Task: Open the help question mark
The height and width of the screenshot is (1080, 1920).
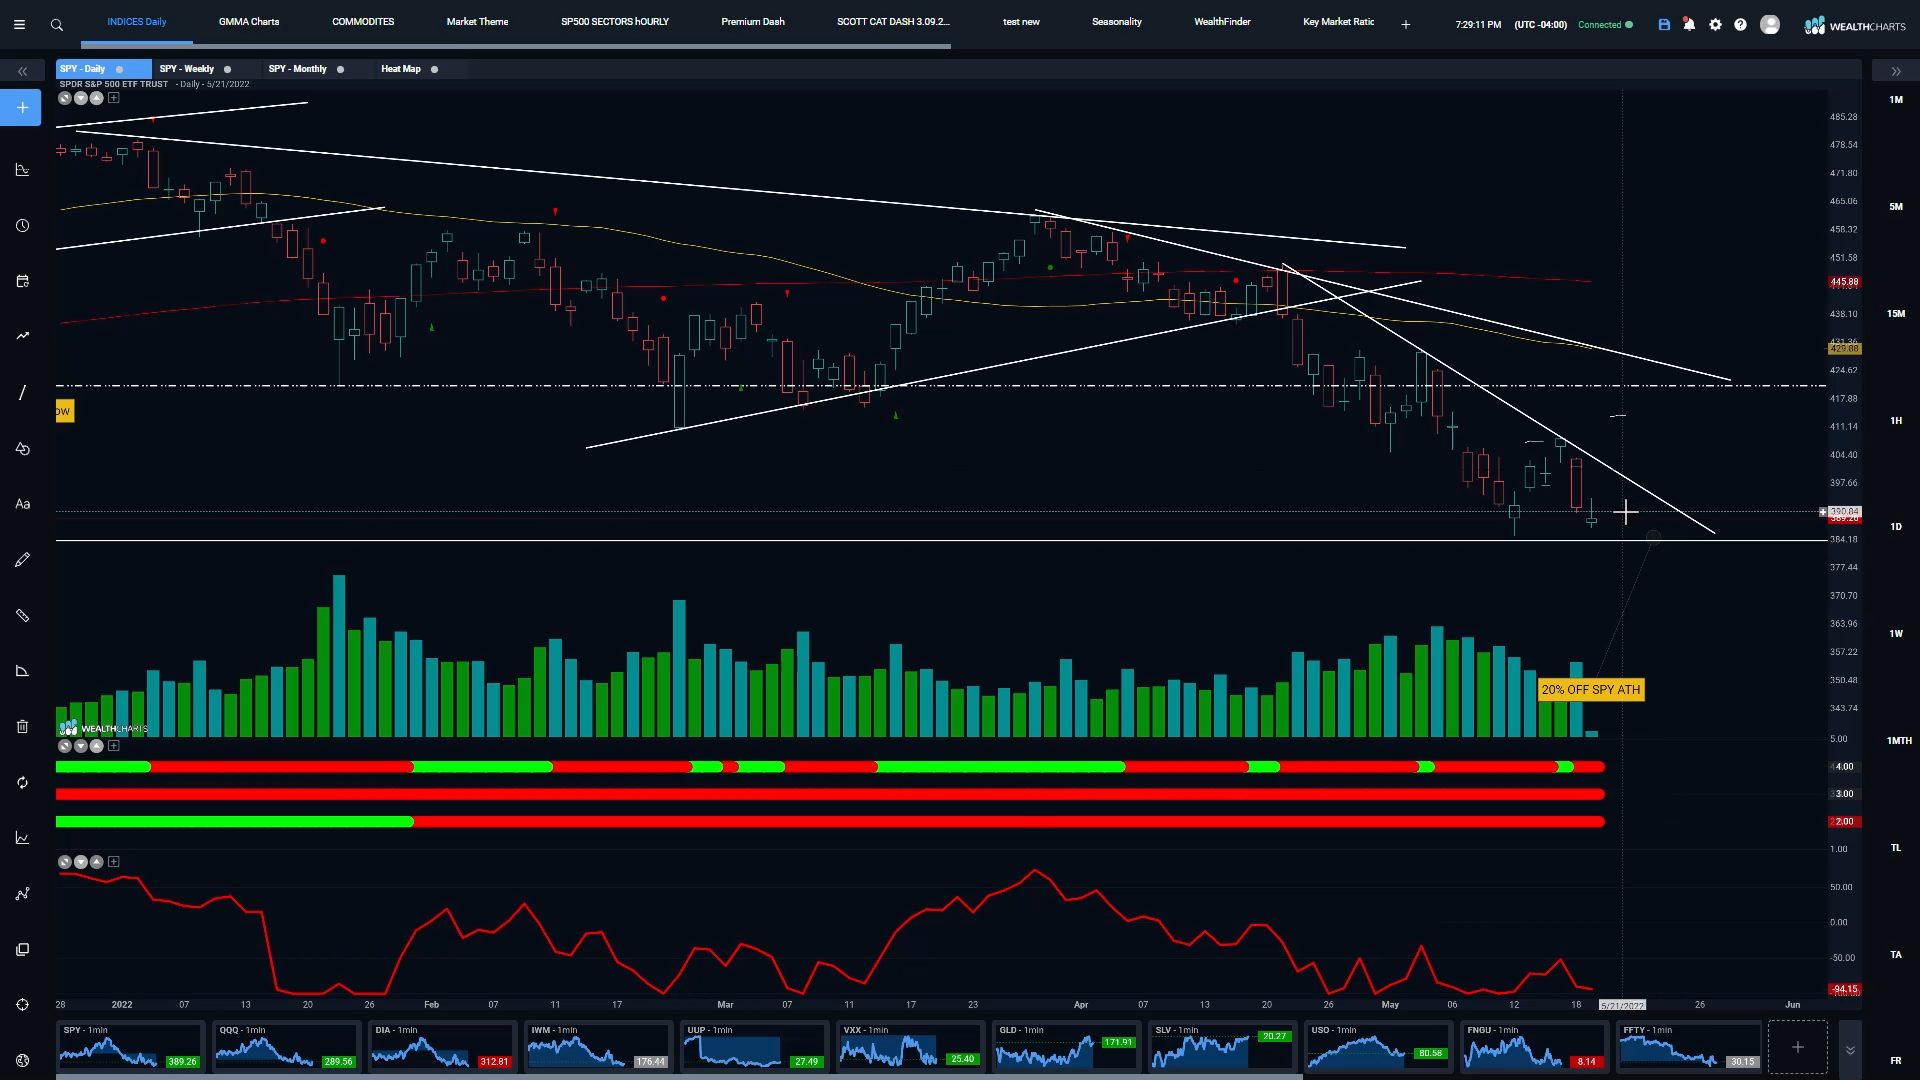Action: pos(1740,24)
